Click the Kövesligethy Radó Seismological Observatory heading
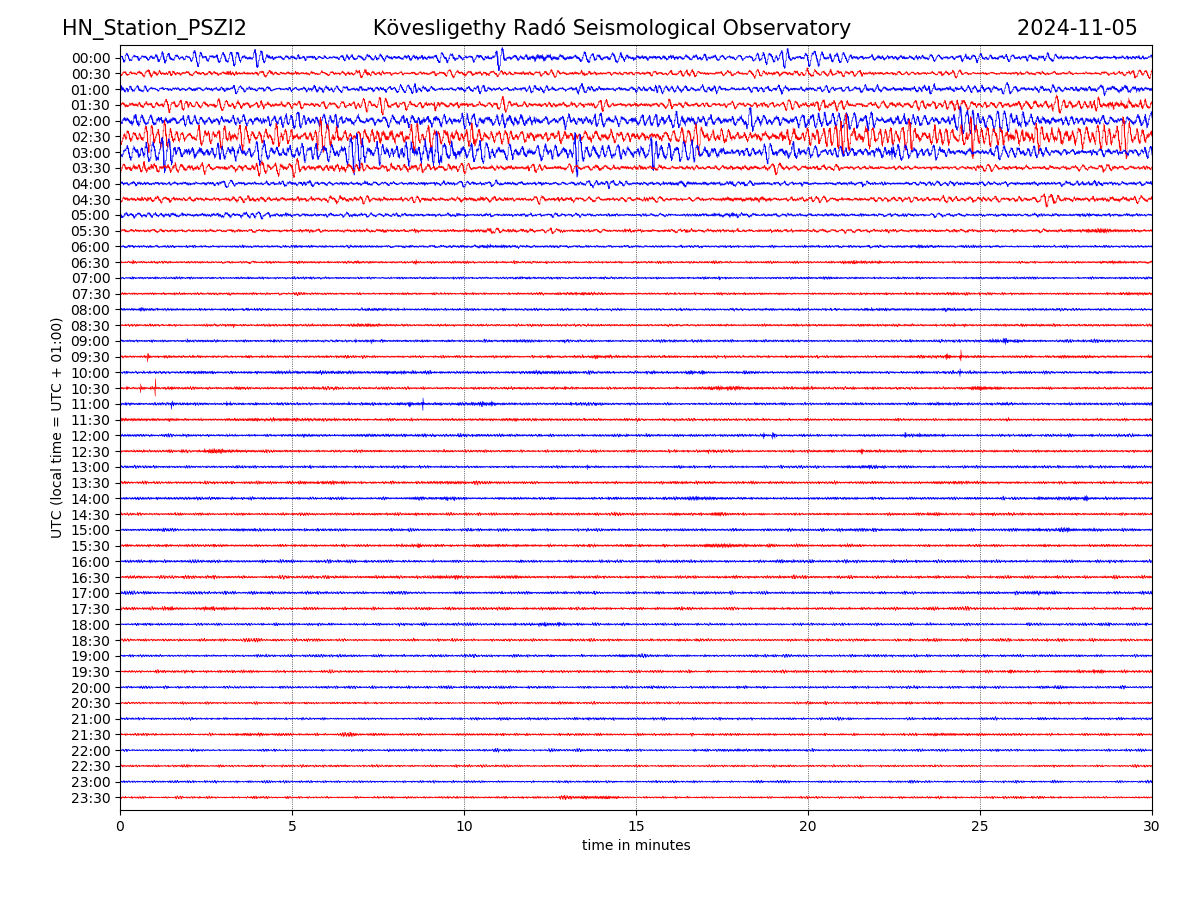1200x900 pixels. point(611,29)
